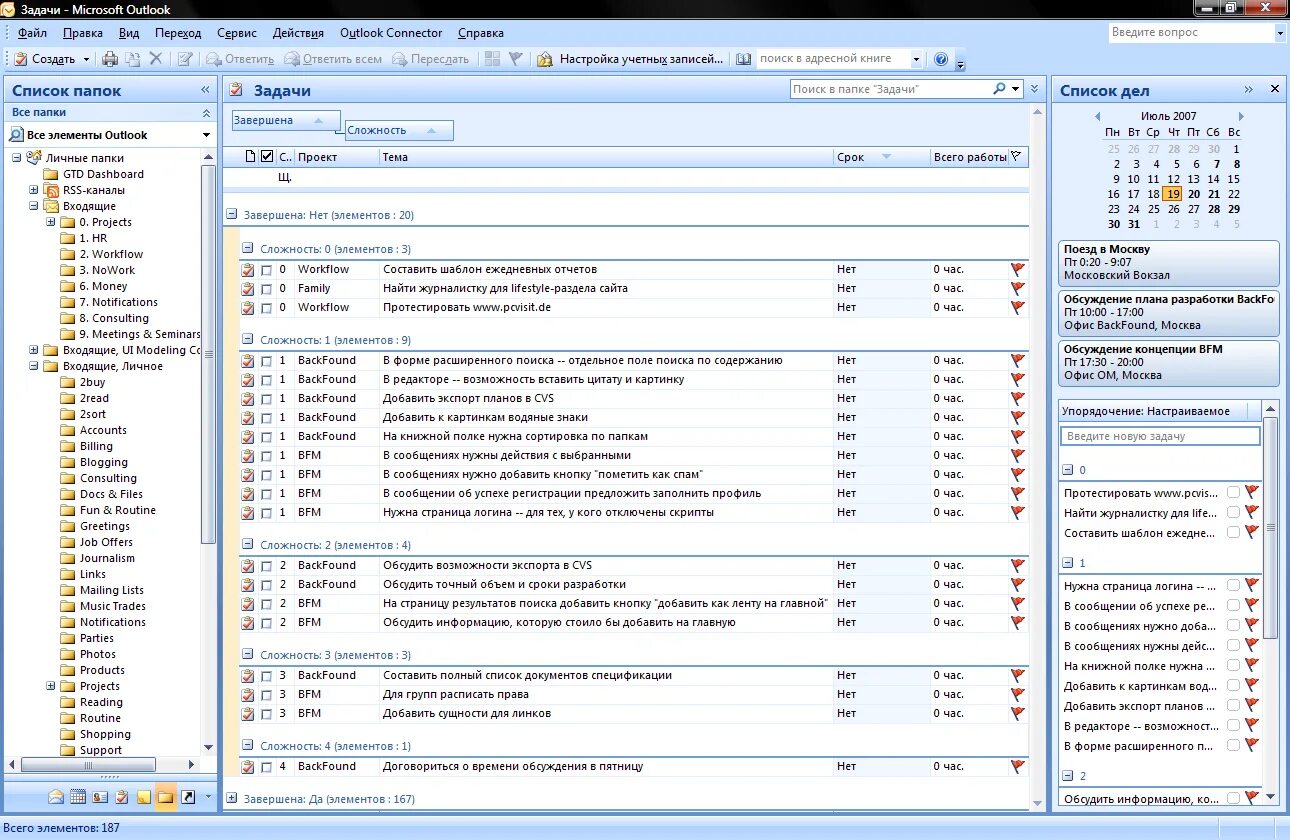Click the RSS-каналы folder icon
This screenshot has height=840, width=1290.
coord(51,190)
